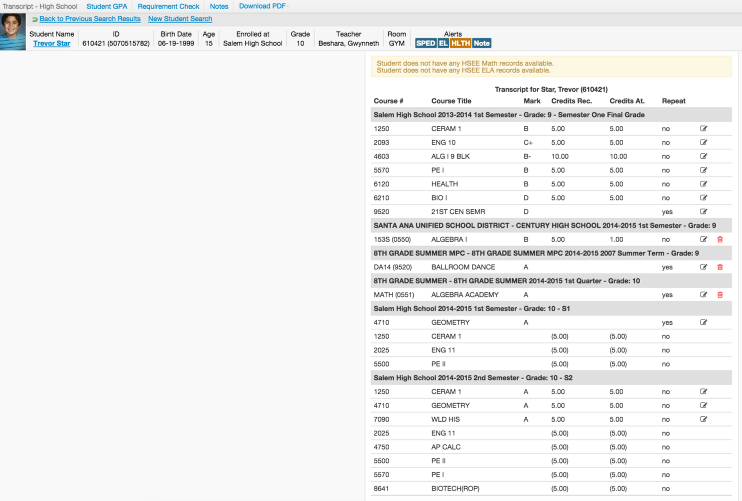Click the 'Transcript for Star, Trevor (610421)' title
This screenshot has height=501, width=742.
(551, 89)
